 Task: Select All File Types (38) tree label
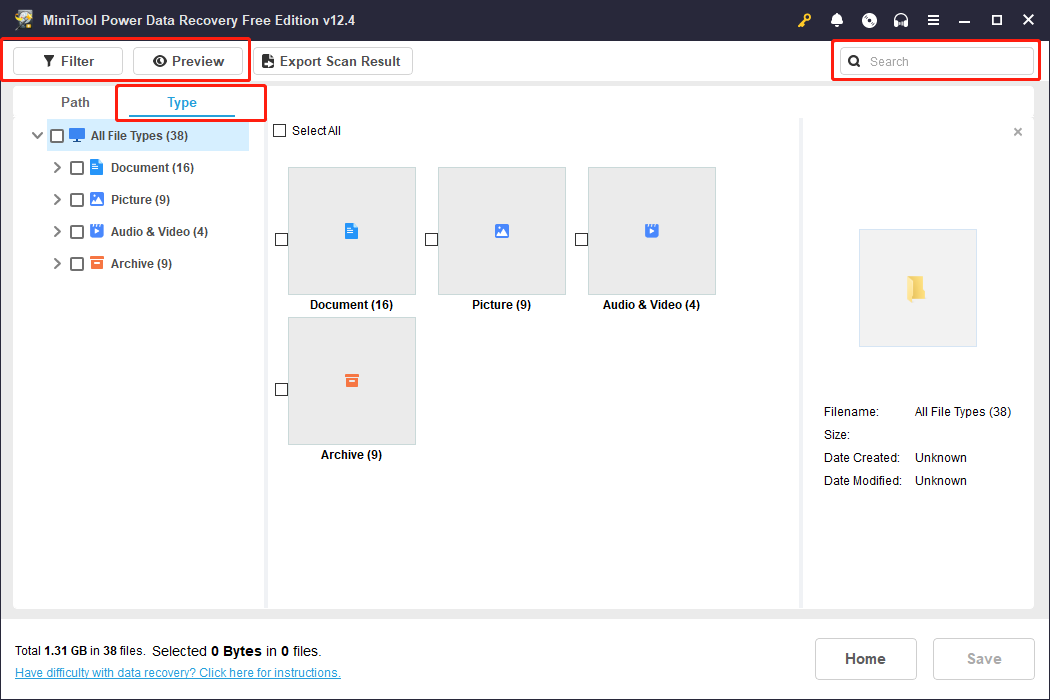139,136
